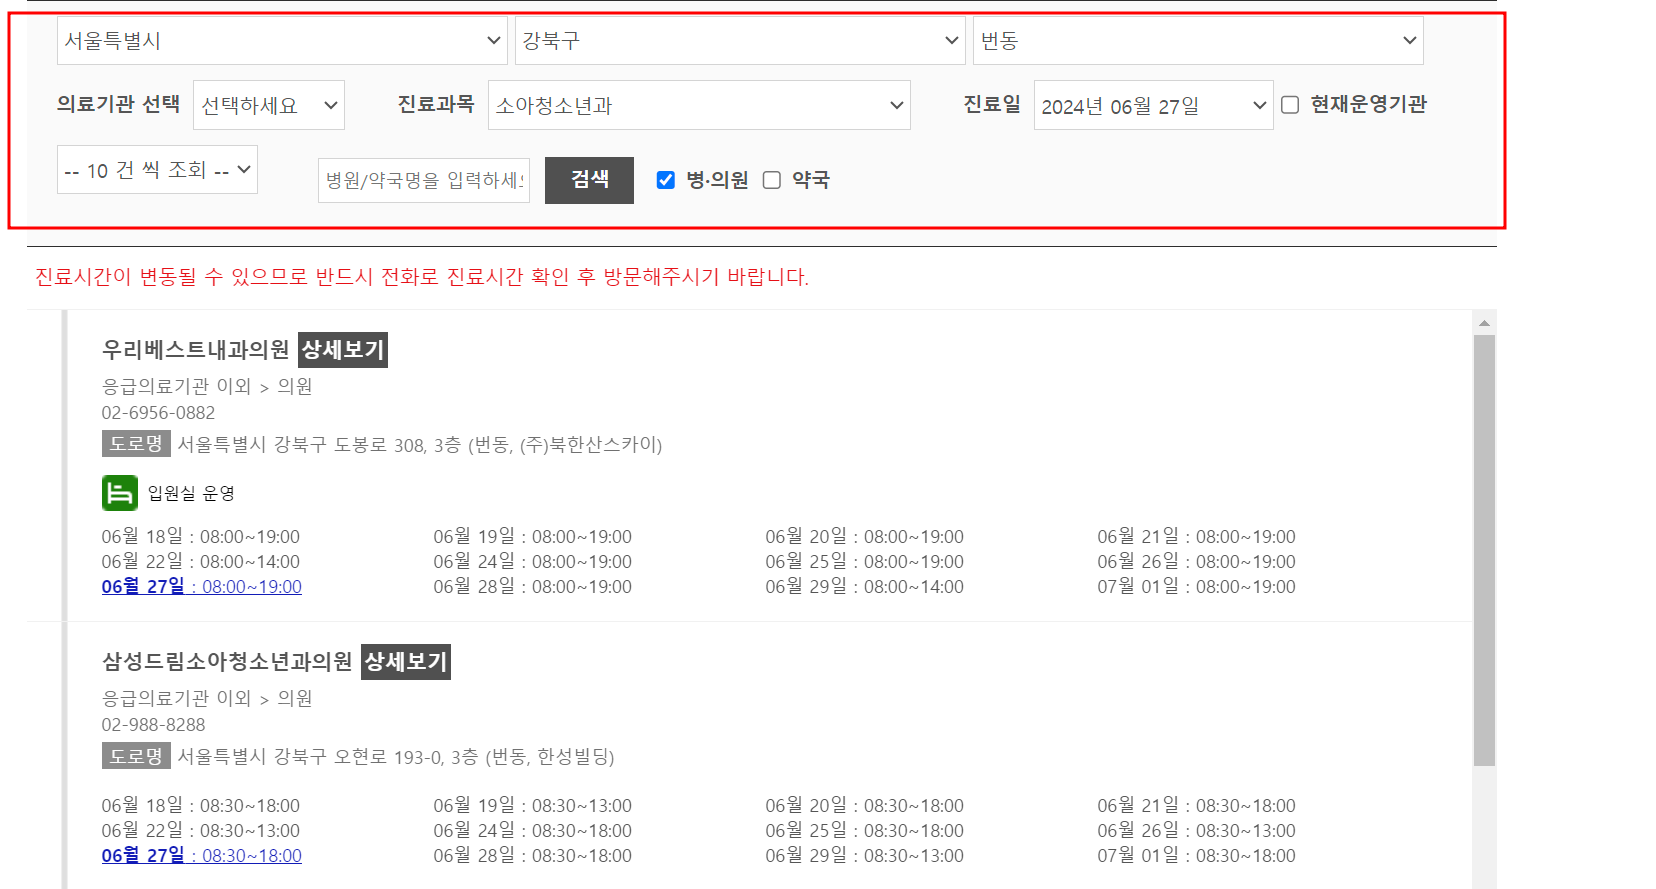Click 06월 27일 08:00~19:00 link
This screenshot has height=889, width=1656.
pyautogui.click(x=202, y=587)
